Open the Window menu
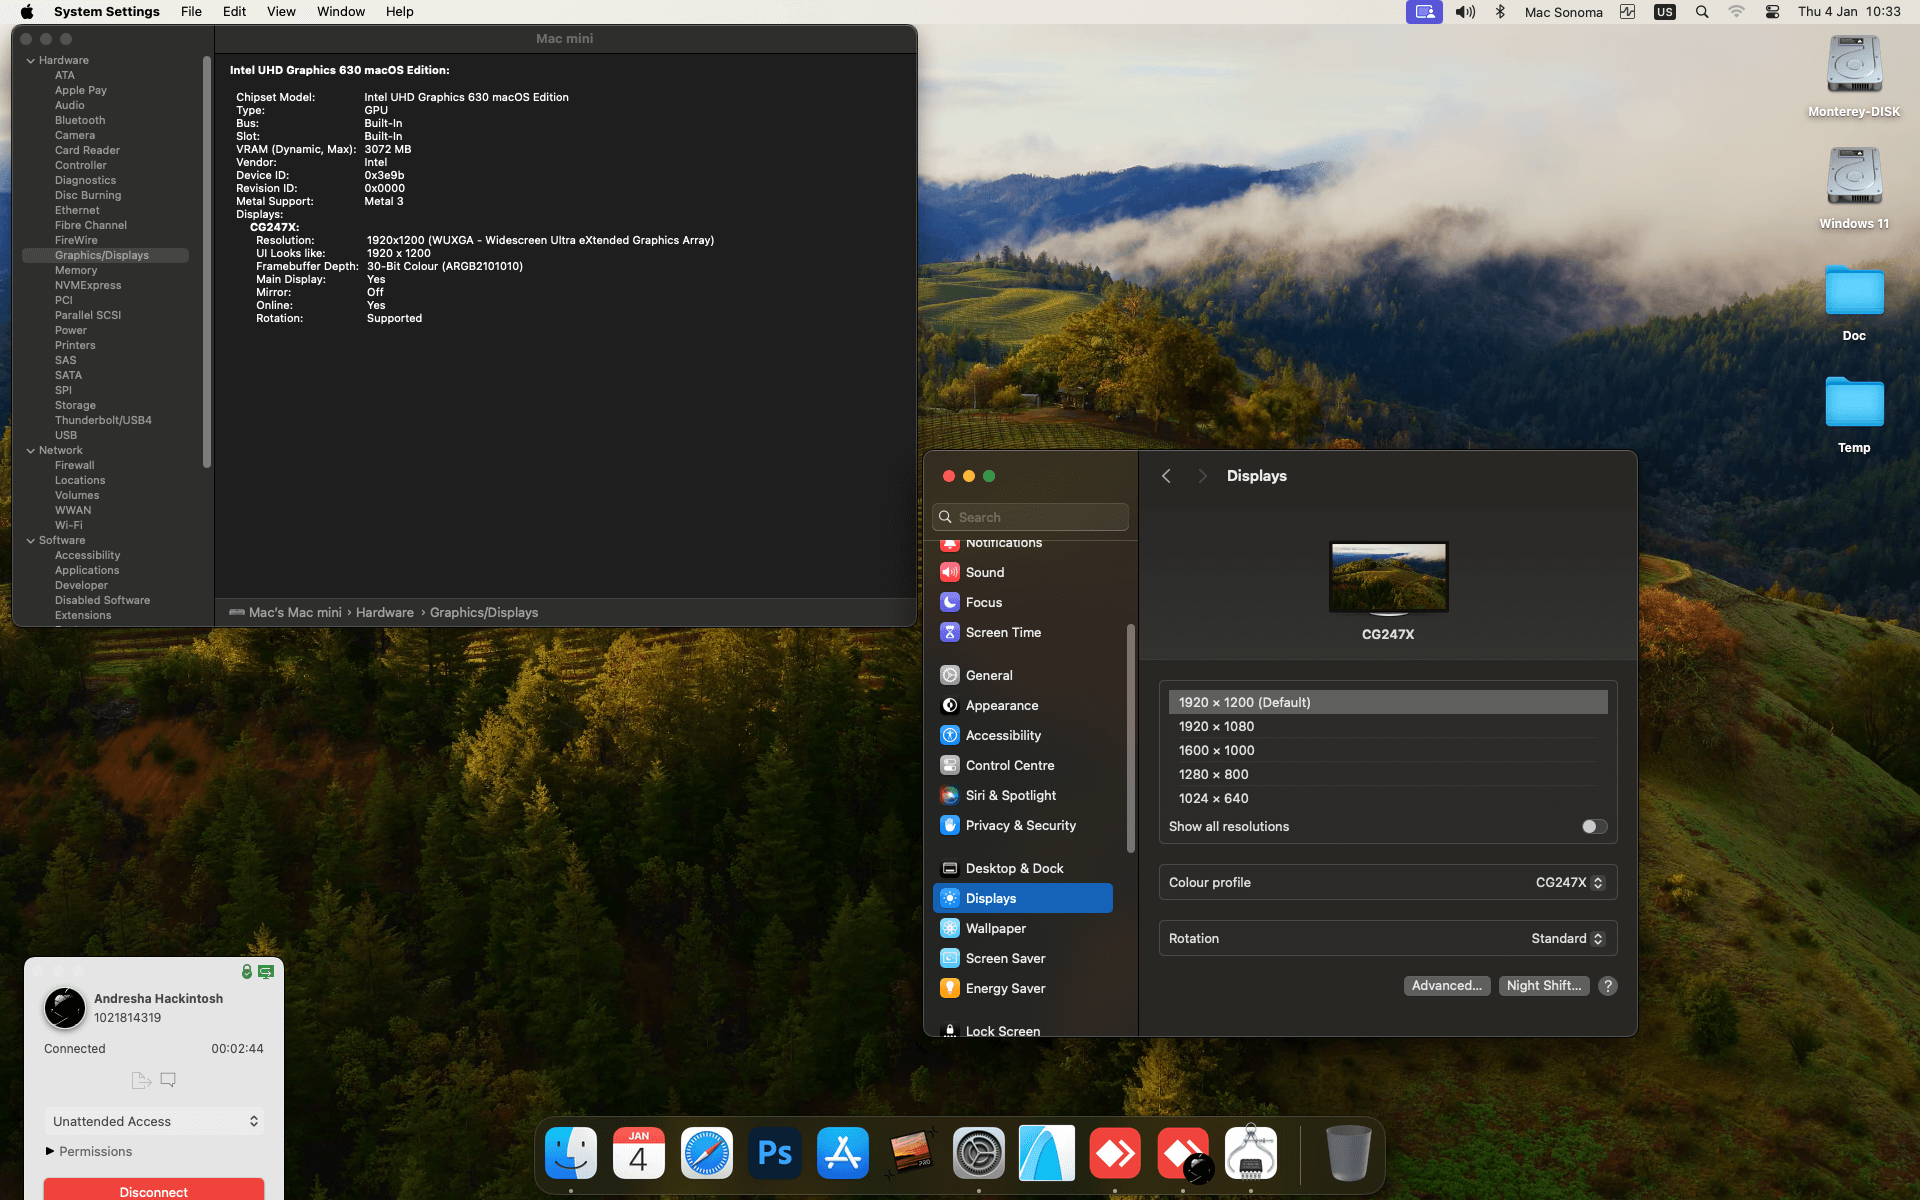This screenshot has height=1200, width=1920. 340,12
